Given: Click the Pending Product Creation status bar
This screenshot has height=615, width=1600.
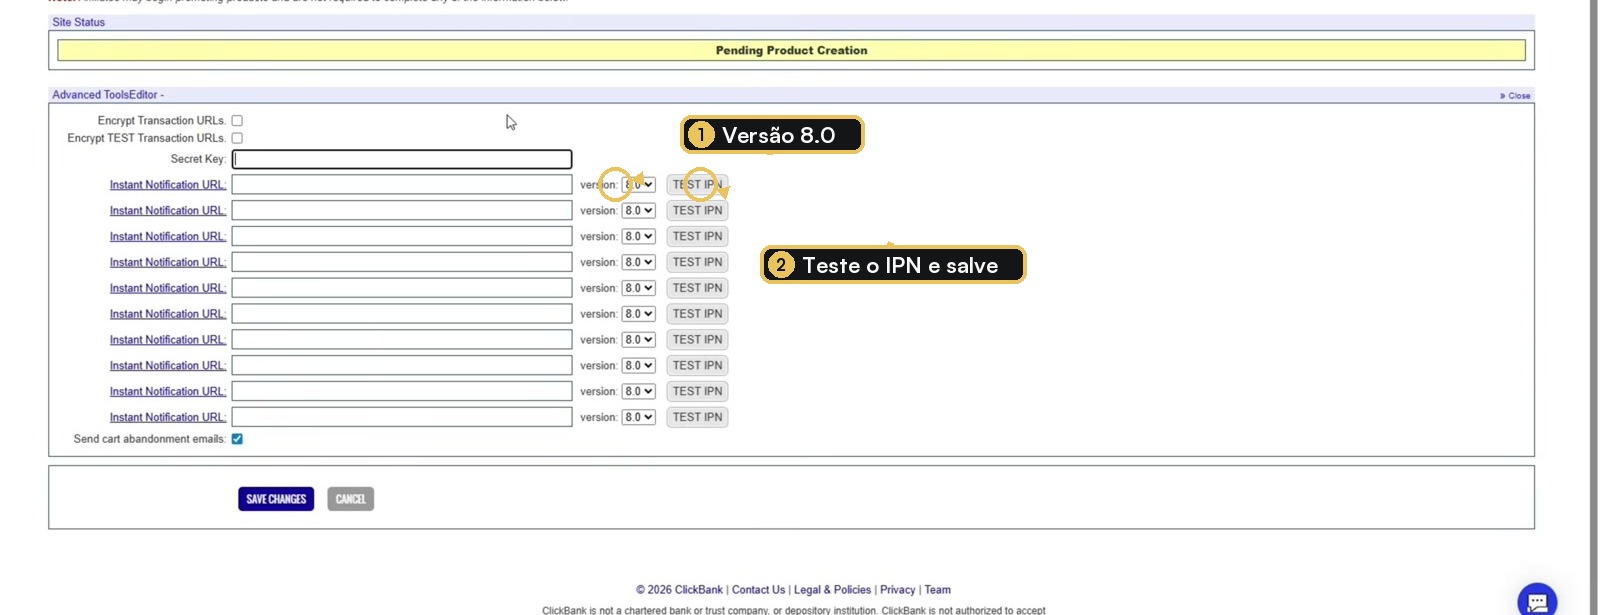Looking at the screenshot, I should click(791, 50).
